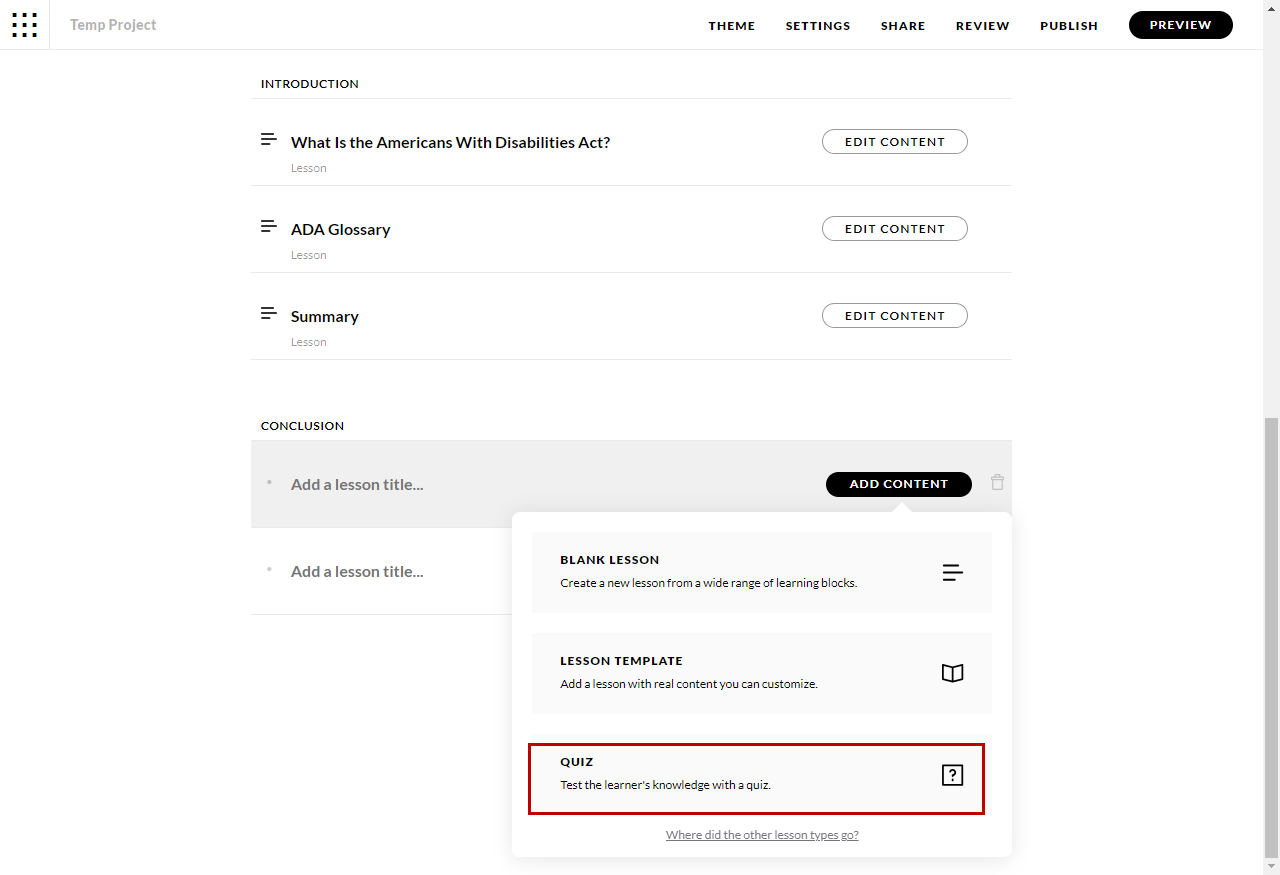Image resolution: width=1280 pixels, height=875 pixels.
Task: Delete the empty lesson with trash icon
Action: coord(997,483)
